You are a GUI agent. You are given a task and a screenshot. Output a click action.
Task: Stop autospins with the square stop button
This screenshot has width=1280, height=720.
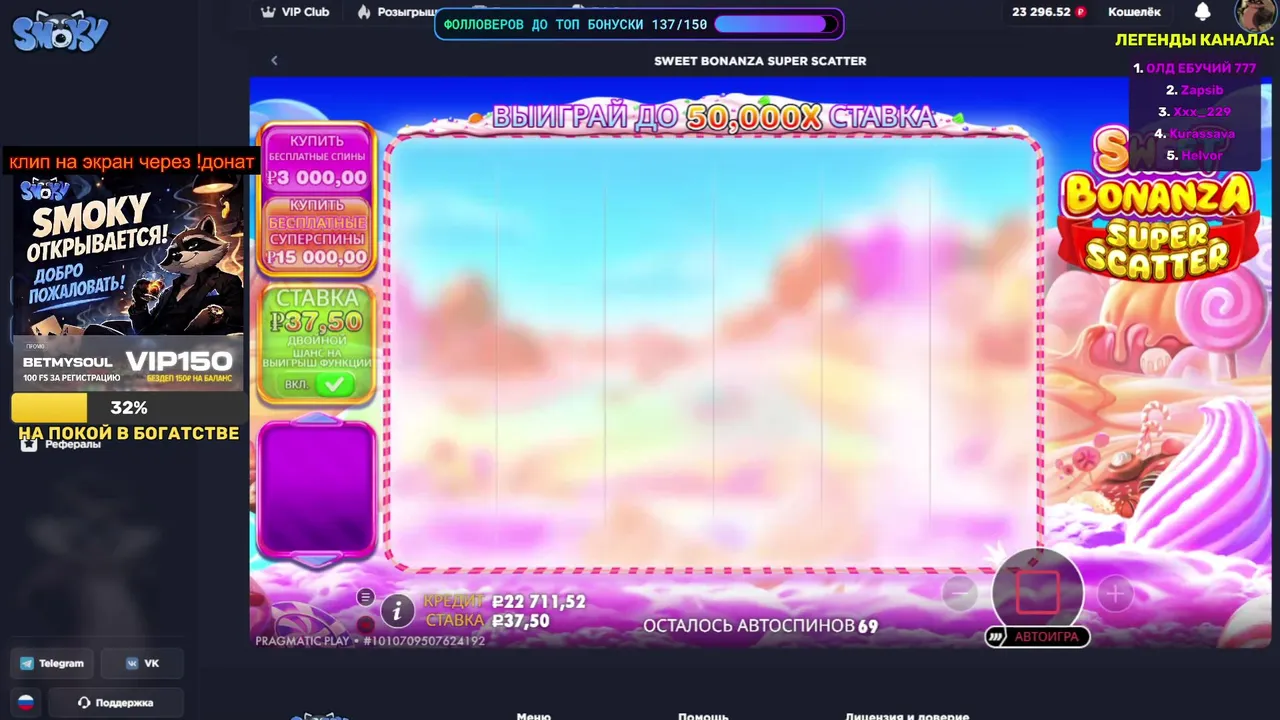1038,592
